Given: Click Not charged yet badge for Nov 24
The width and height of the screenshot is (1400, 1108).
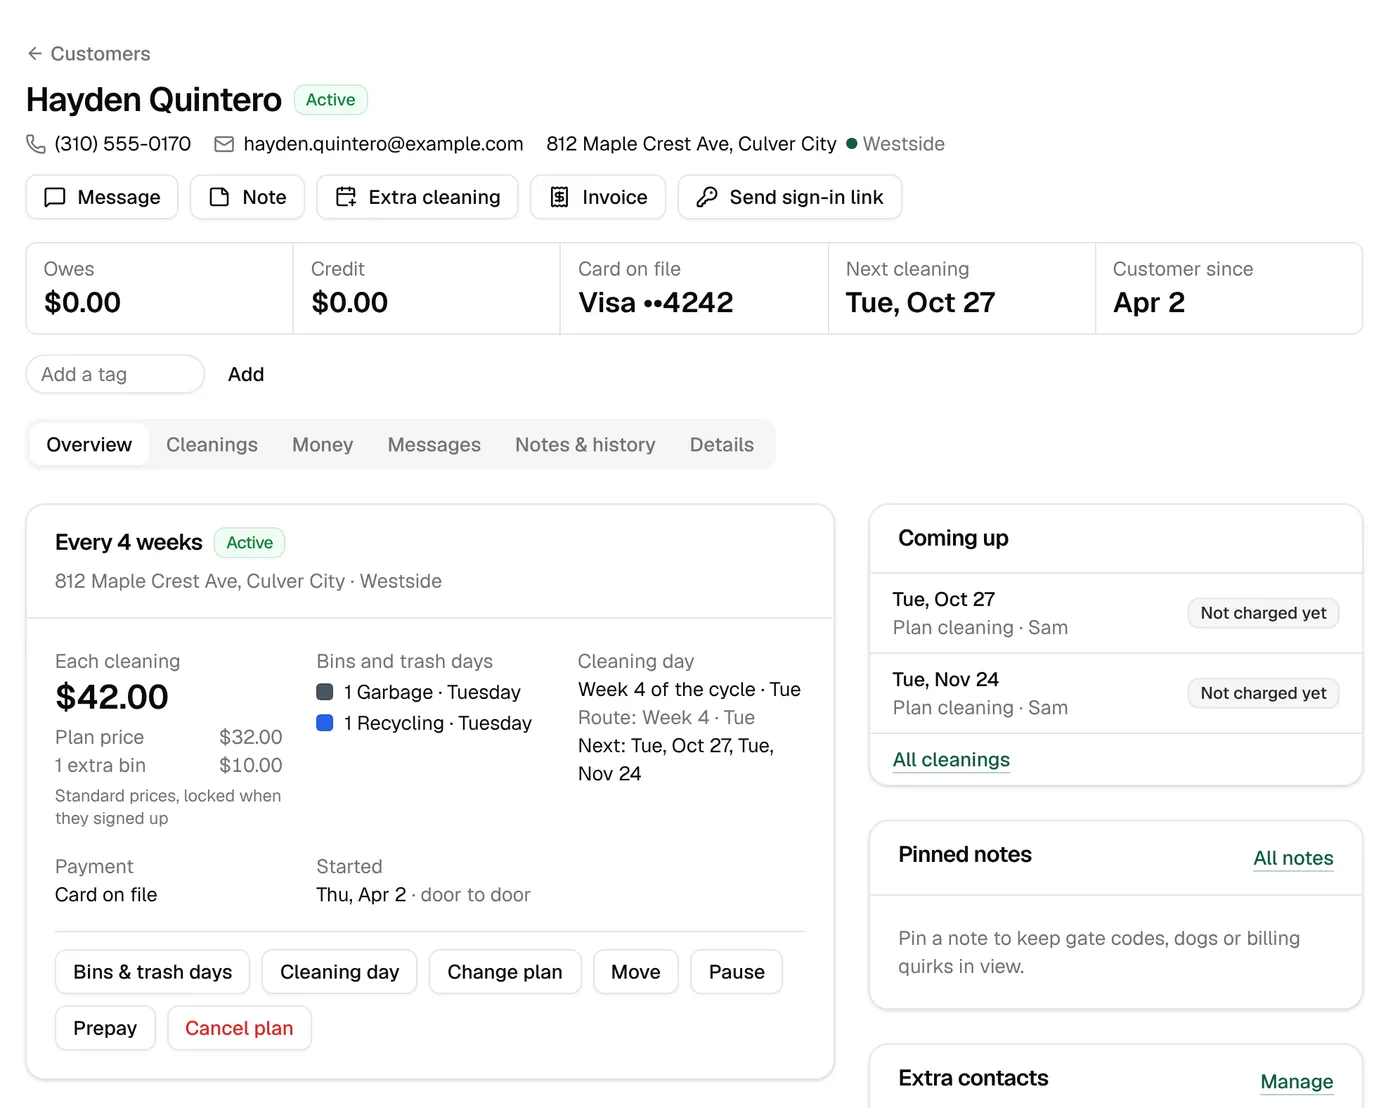Looking at the screenshot, I should click(1263, 693).
